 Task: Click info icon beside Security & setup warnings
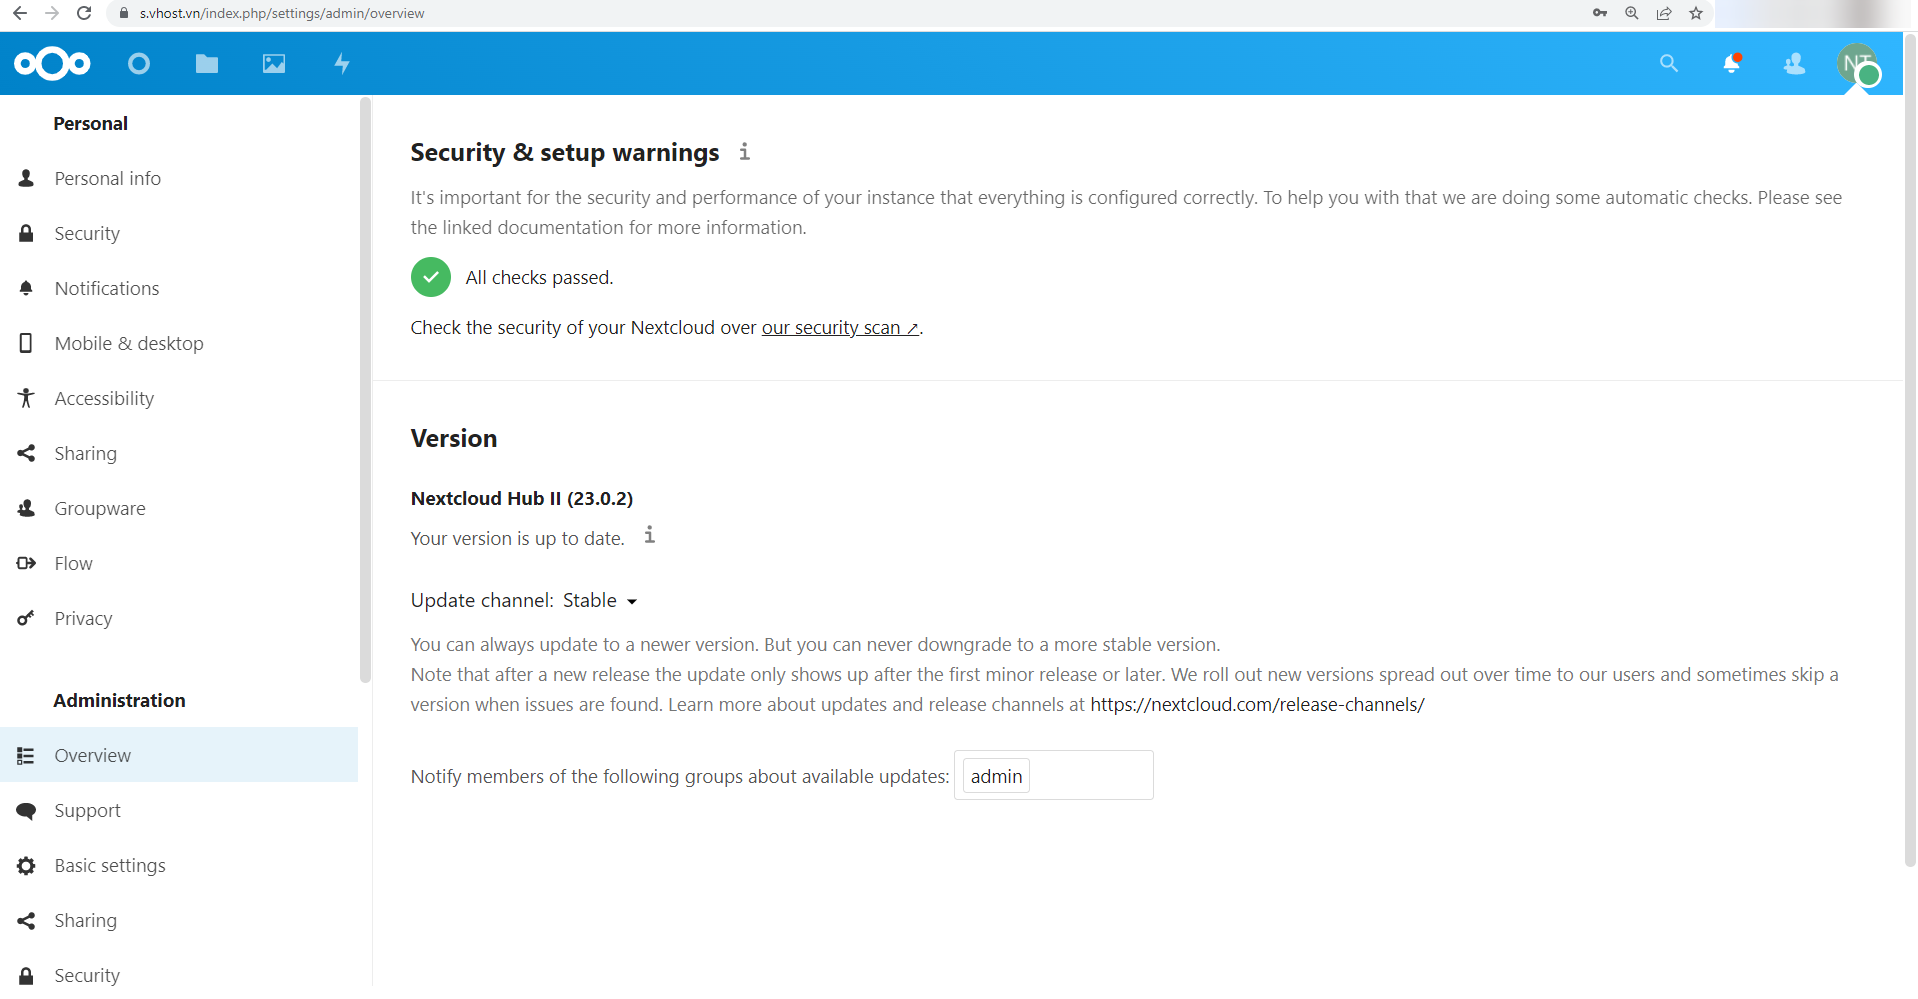[x=745, y=152]
